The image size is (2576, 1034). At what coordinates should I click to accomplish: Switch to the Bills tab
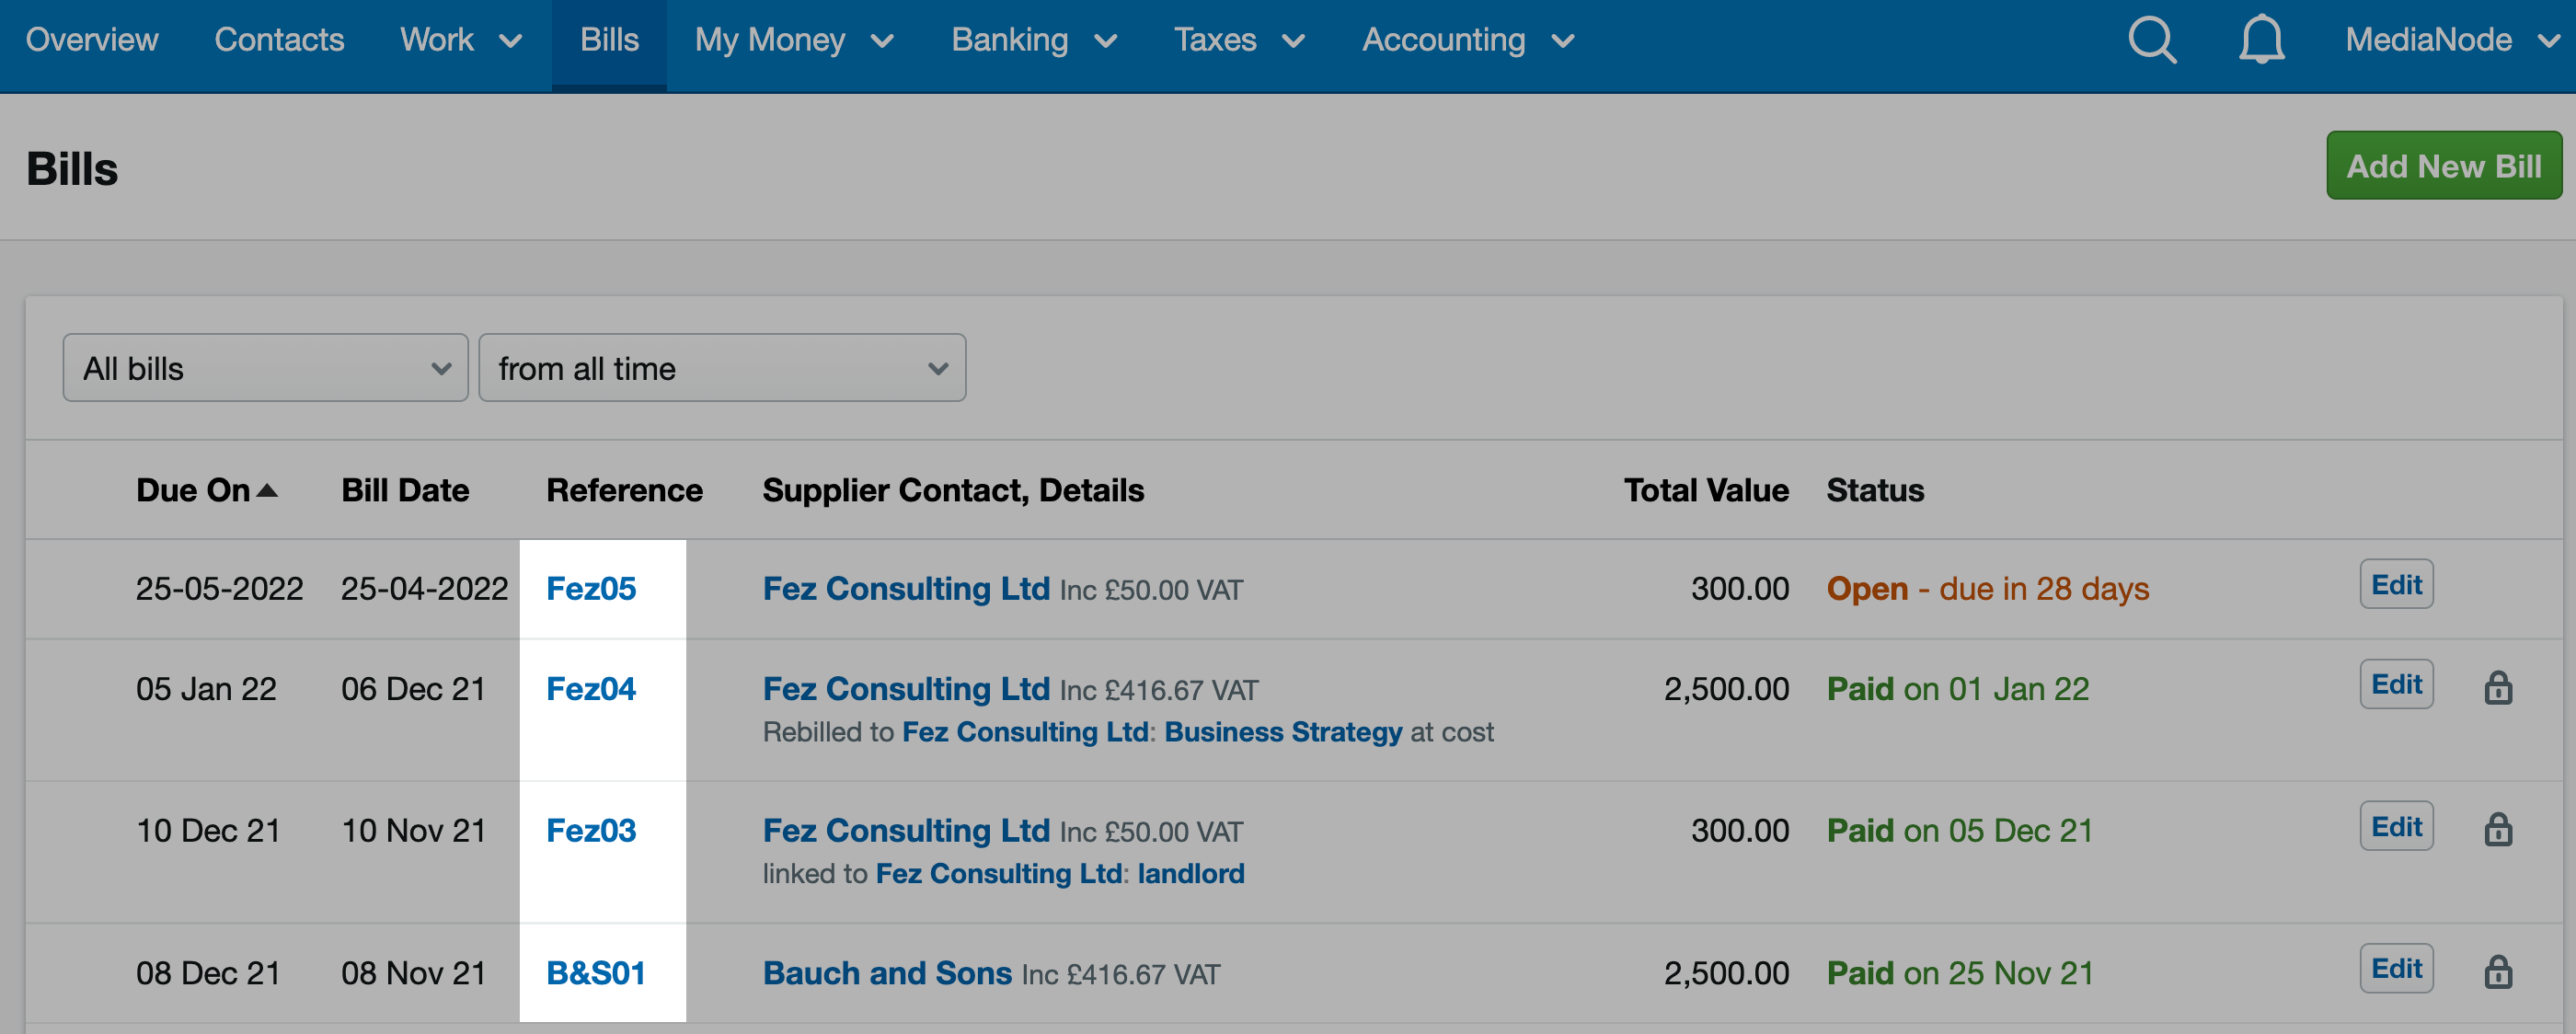pos(609,40)
